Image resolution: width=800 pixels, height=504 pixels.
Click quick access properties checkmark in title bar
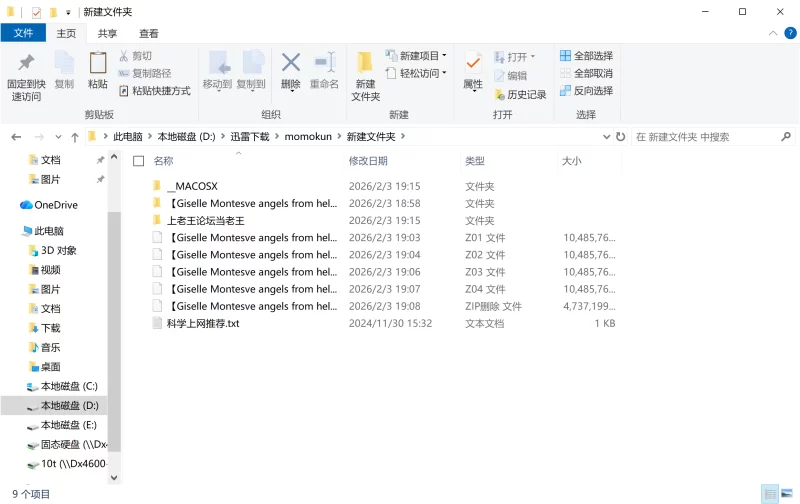36,12
